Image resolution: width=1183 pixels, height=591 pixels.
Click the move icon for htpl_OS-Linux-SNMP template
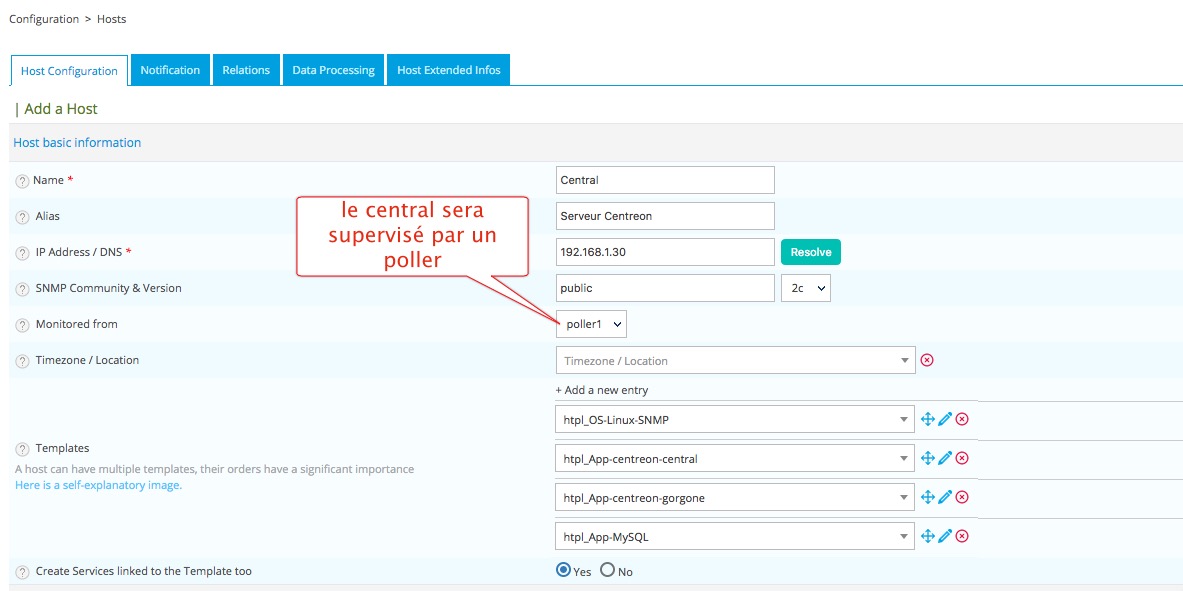[927, 419]
